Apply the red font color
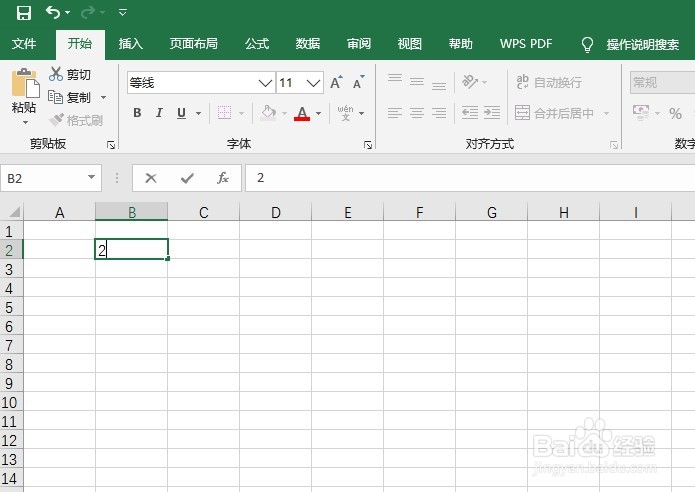 [302, 113]
